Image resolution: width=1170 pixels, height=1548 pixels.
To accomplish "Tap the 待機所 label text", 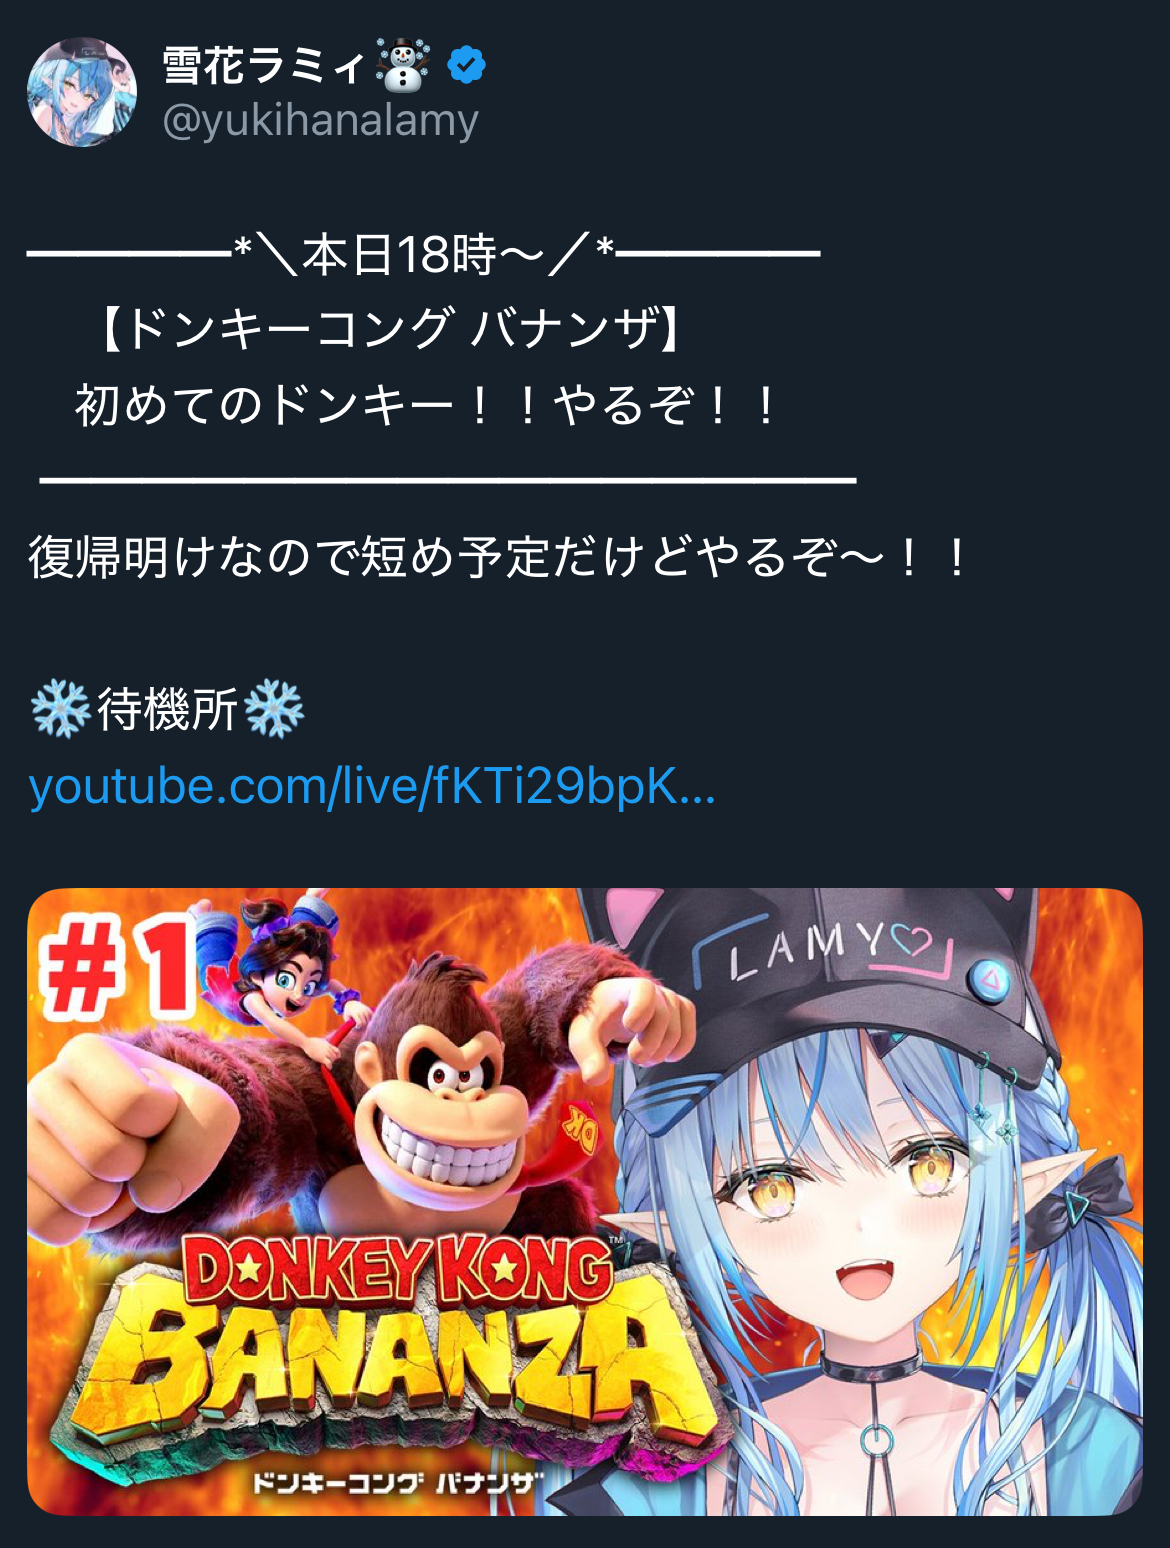I will click(167, 710).
